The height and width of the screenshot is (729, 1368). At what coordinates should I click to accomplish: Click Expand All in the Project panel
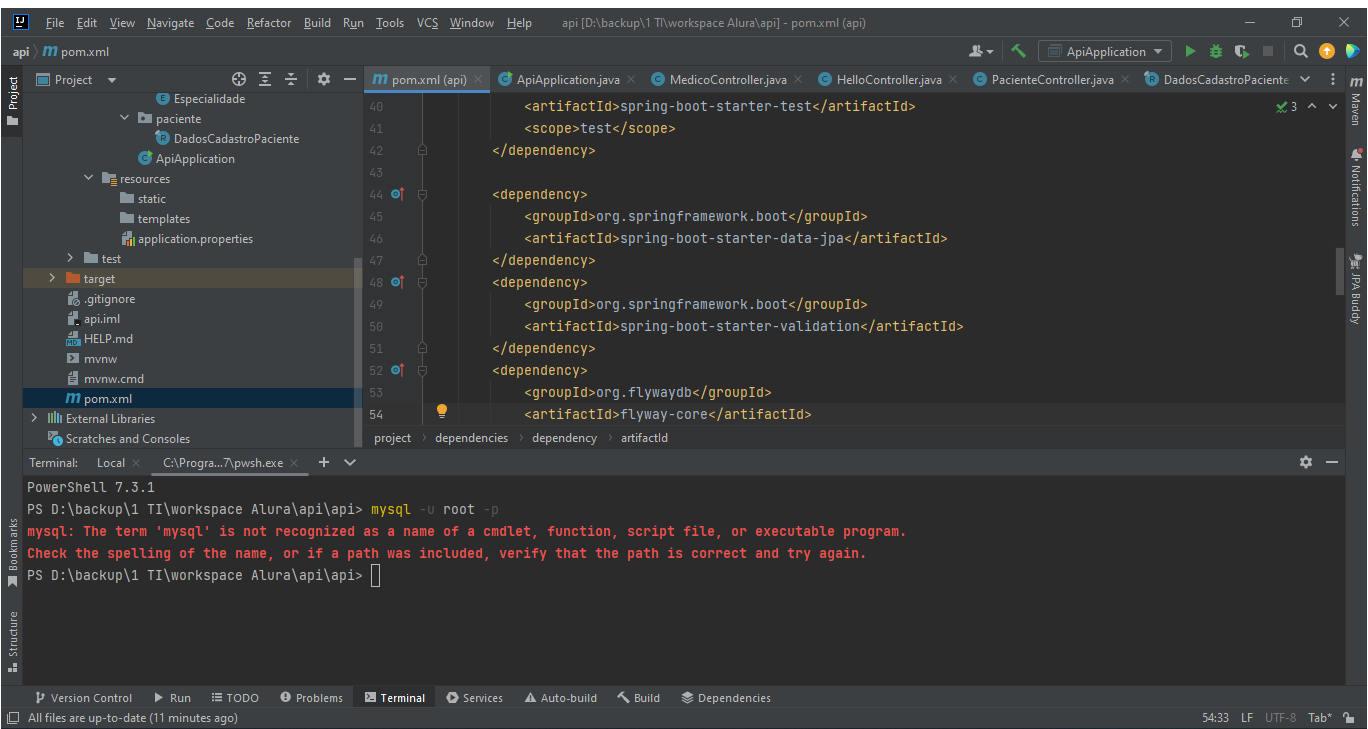265,79
